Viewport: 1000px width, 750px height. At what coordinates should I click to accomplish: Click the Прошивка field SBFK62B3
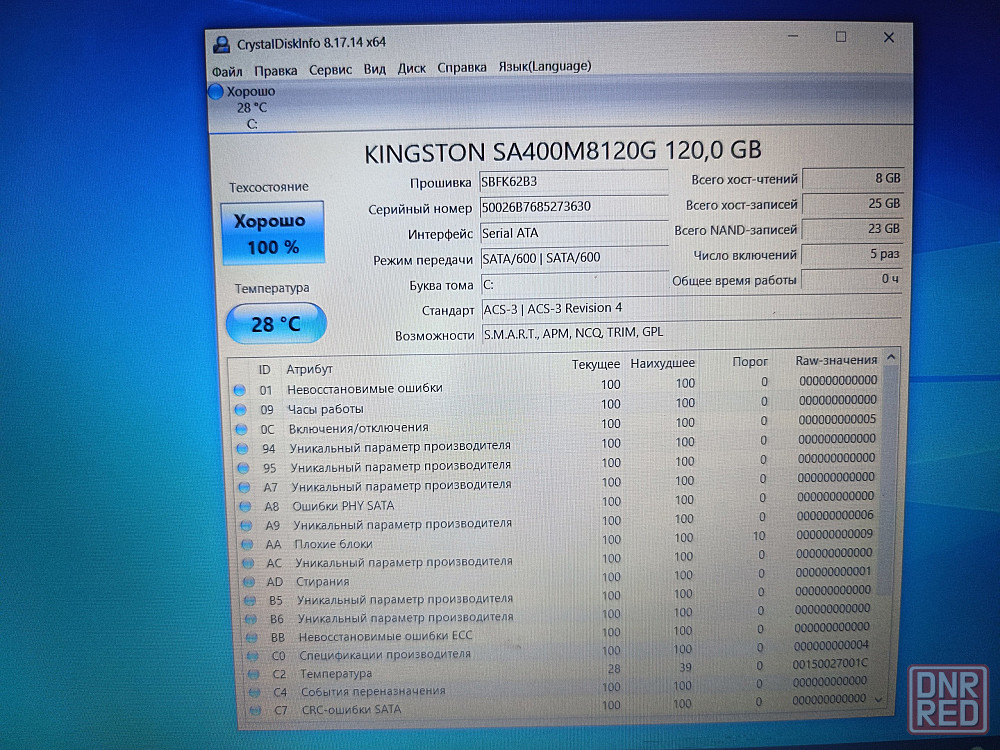(573, 182)
